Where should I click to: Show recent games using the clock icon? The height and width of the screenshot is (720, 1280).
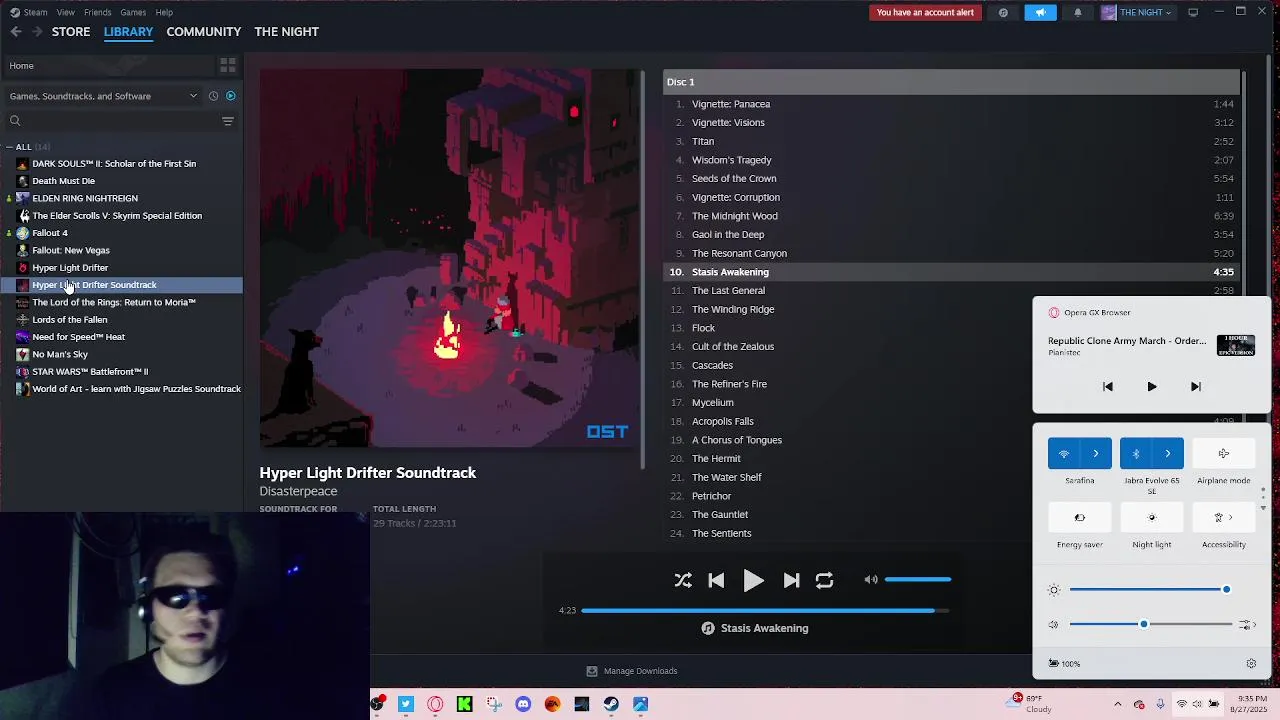(213, 96)
